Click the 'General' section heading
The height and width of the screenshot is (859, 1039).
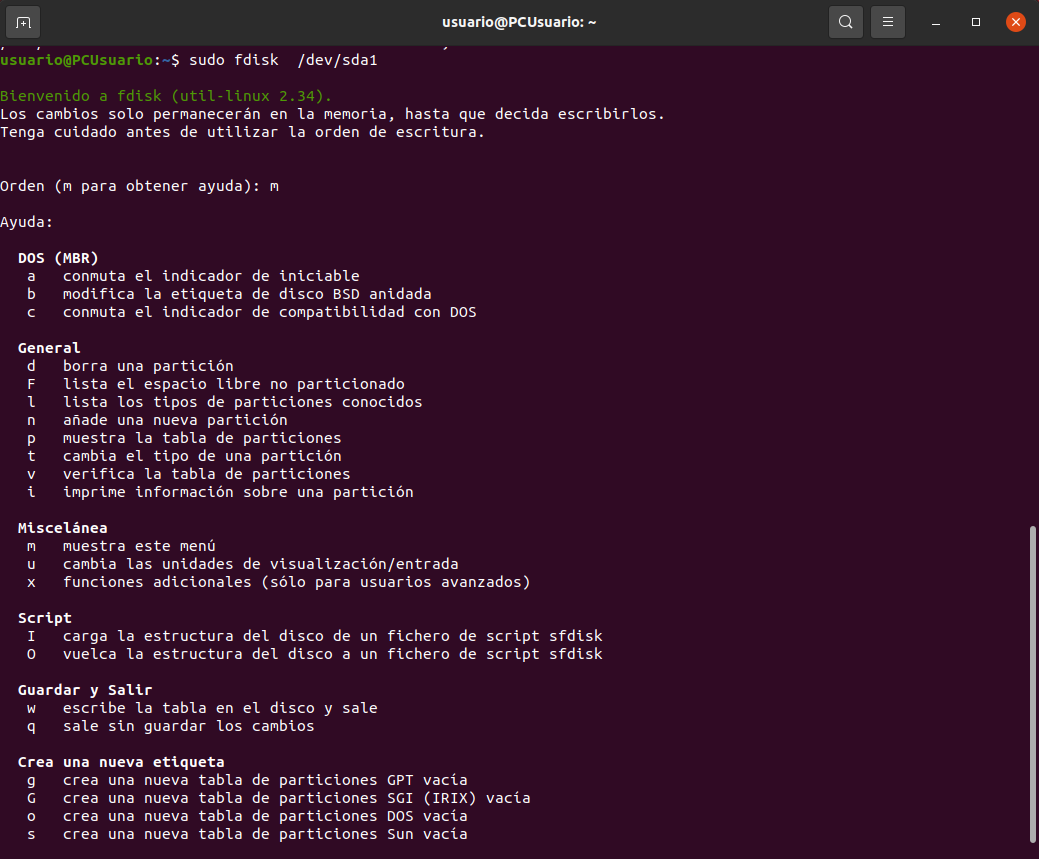(x=49, y=348)
